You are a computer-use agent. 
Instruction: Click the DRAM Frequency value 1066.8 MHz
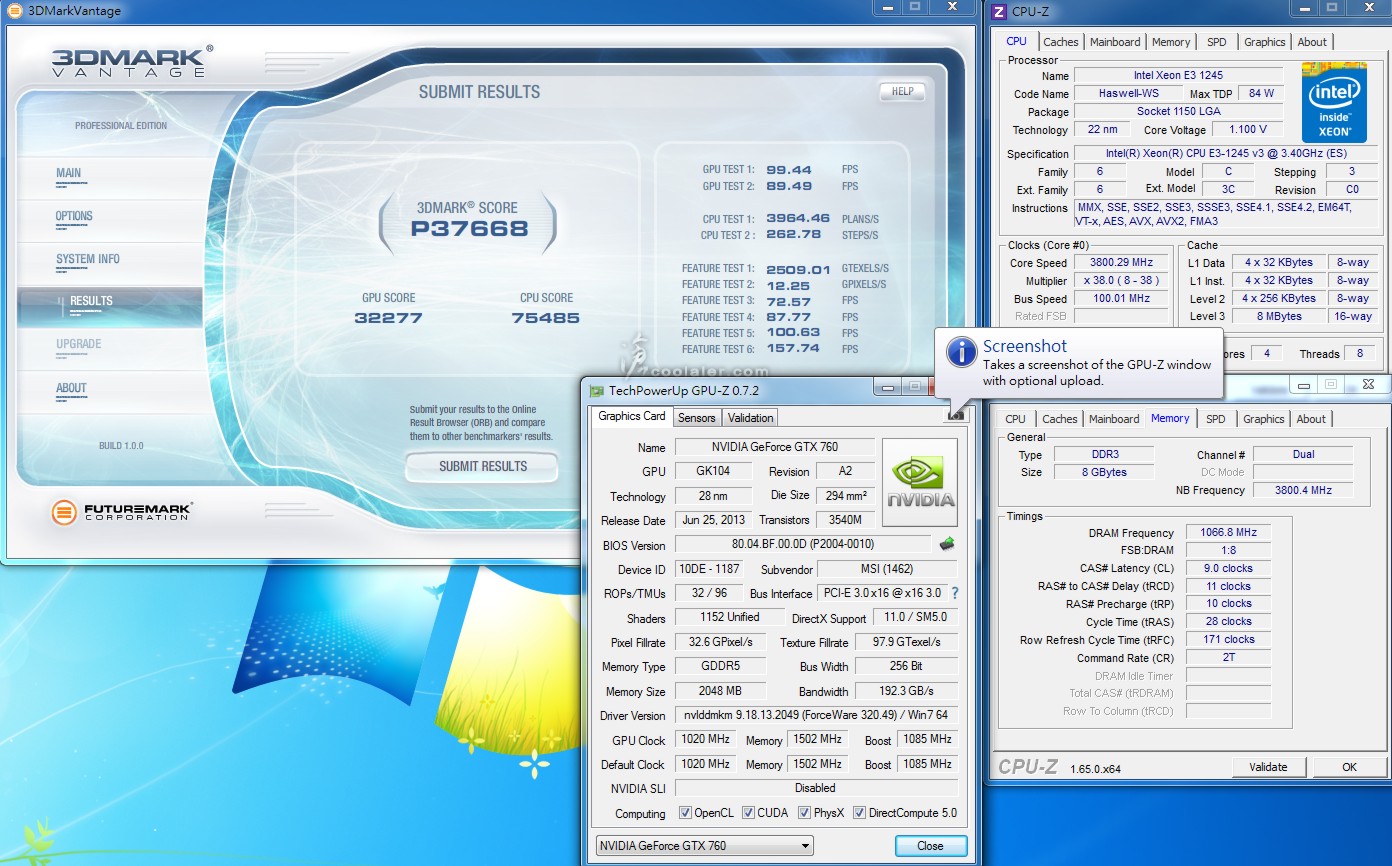click(x=1228, y=533)
